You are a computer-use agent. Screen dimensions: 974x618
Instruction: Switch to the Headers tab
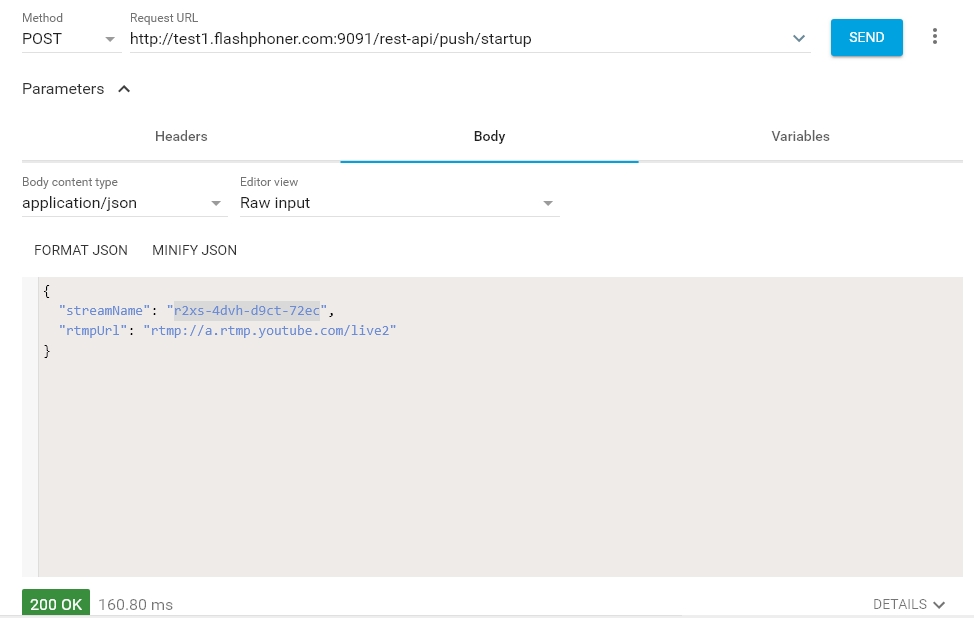(x=181, y=136)
